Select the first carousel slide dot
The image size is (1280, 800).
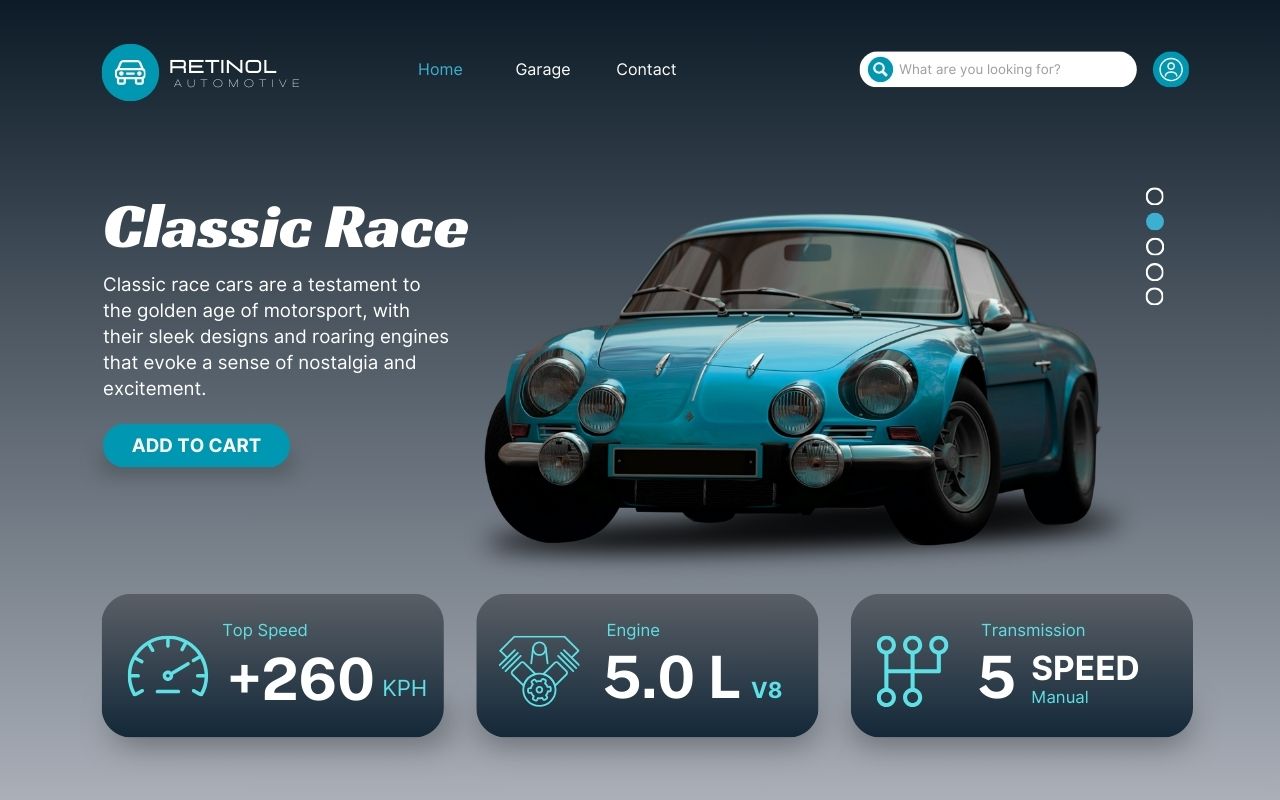1154,196
